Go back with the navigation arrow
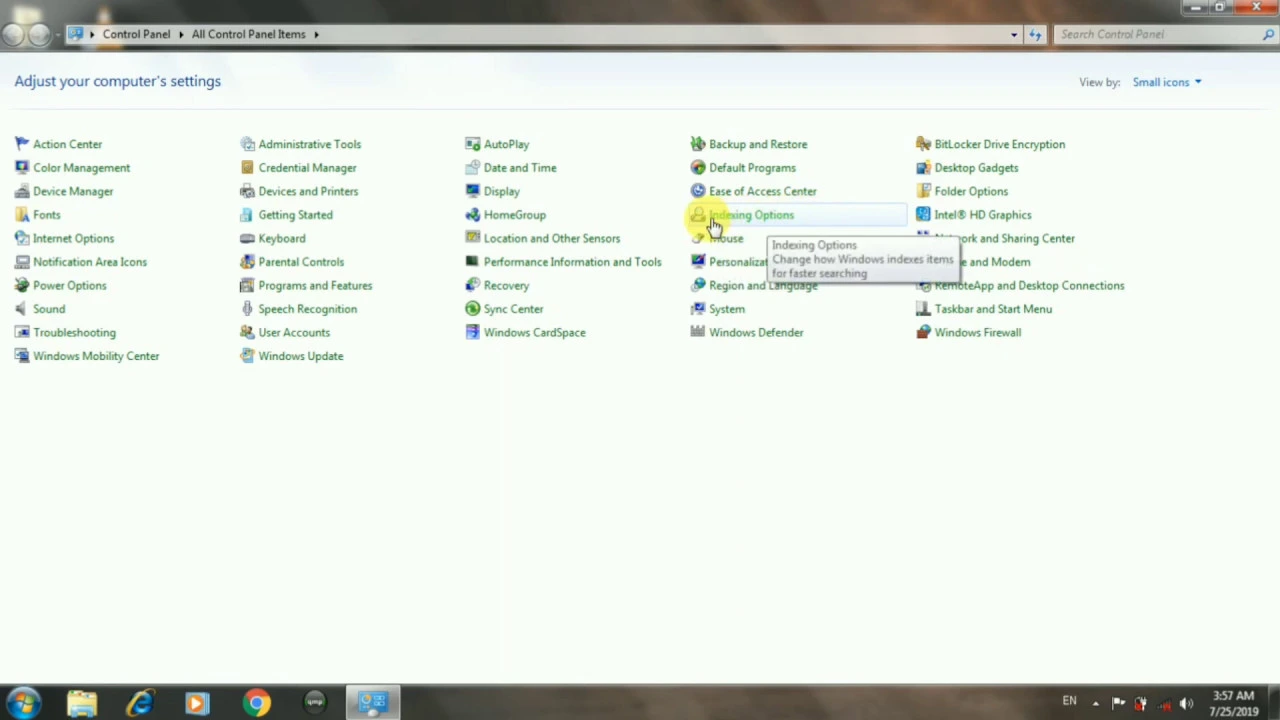Screen dimensions: 1280x720 tap(13, 34)
